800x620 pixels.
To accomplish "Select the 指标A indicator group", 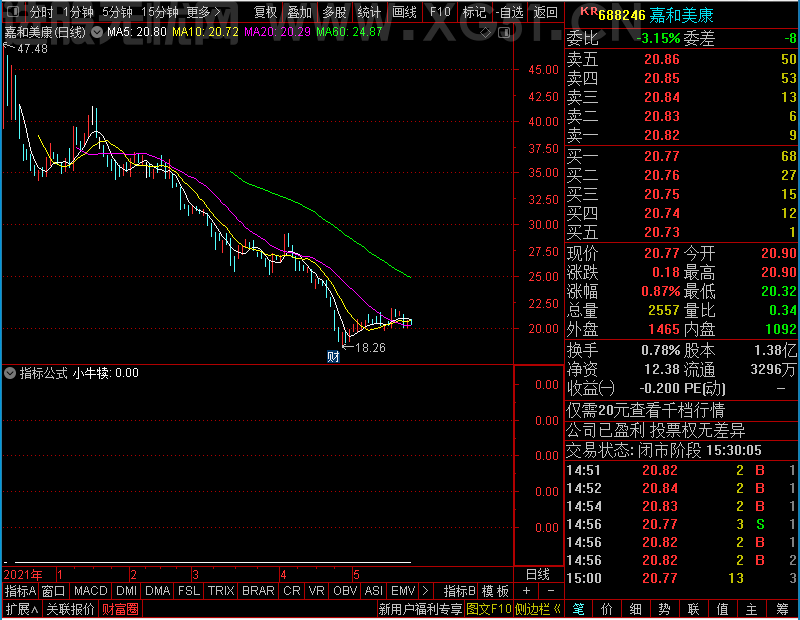I will (x=20, y=591).
